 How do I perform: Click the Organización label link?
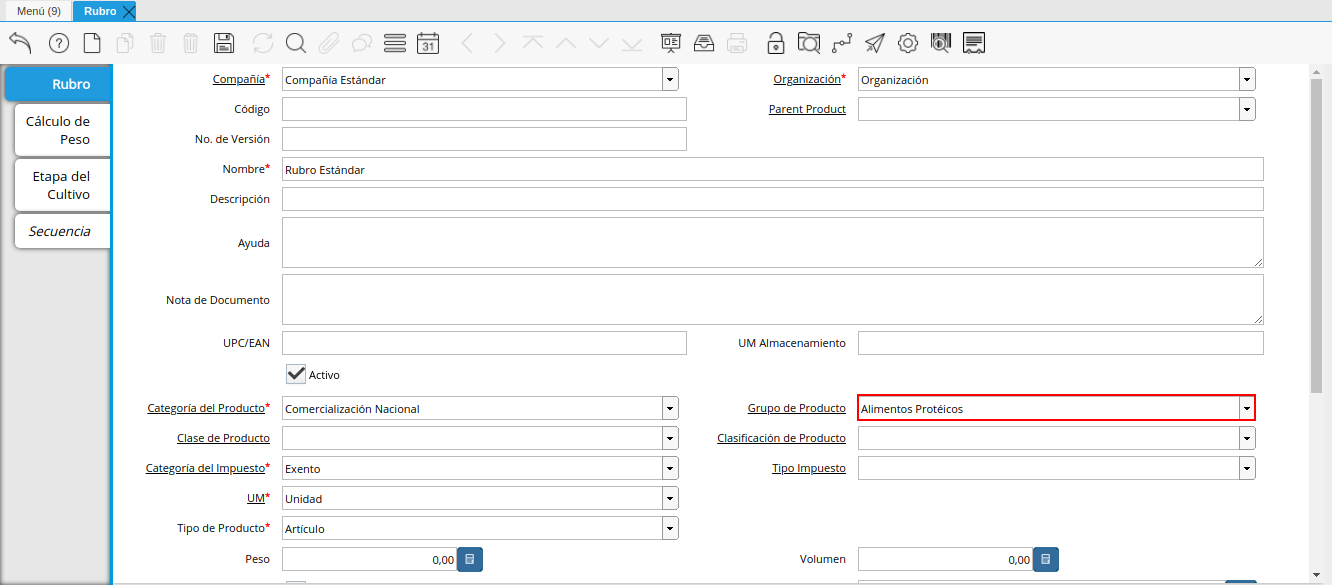[x=807, y=79]
